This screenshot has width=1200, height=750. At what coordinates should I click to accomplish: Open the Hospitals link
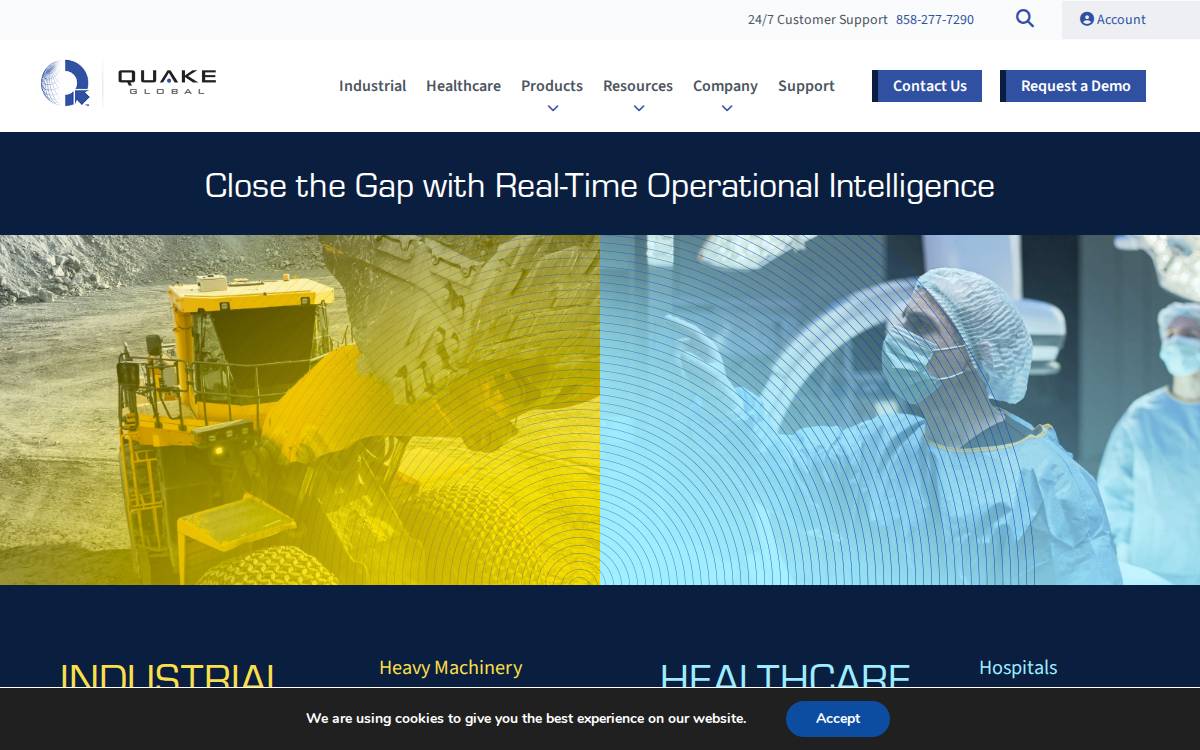(1018, 667)
